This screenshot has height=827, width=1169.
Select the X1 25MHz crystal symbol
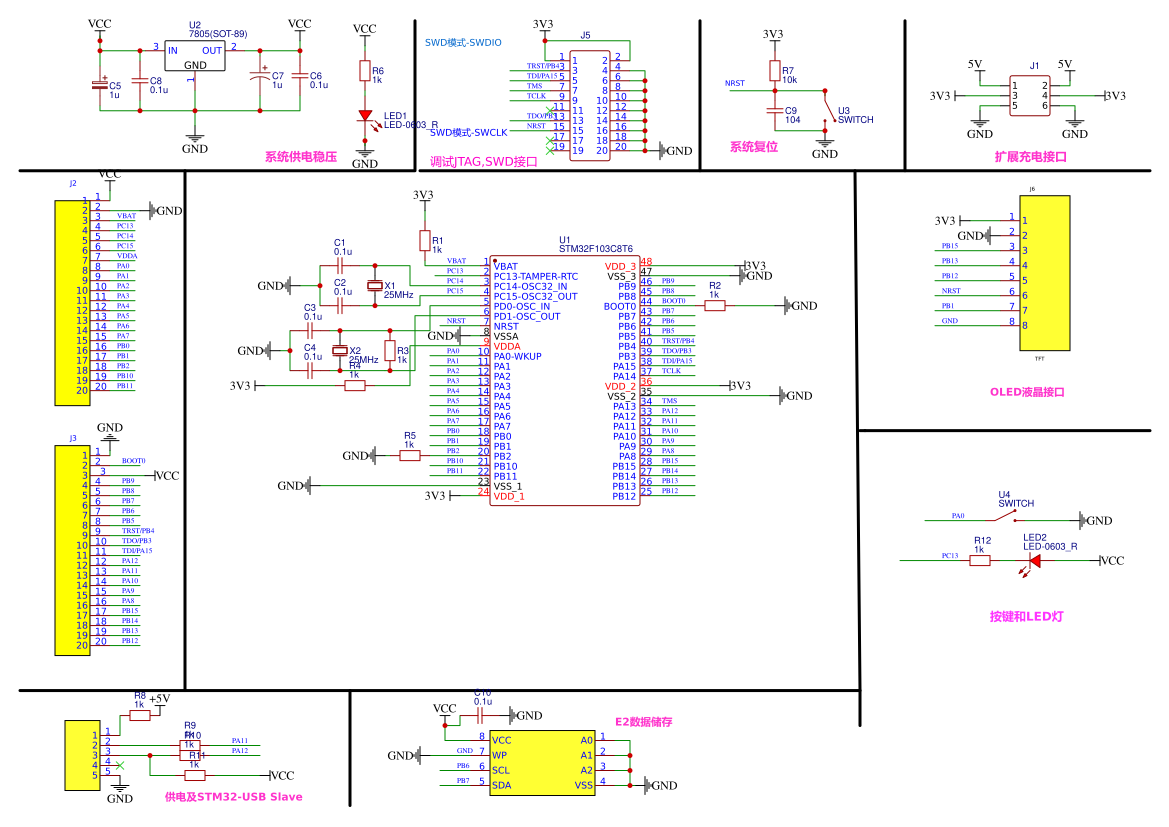pyautogui.click(x=375, y=287)
